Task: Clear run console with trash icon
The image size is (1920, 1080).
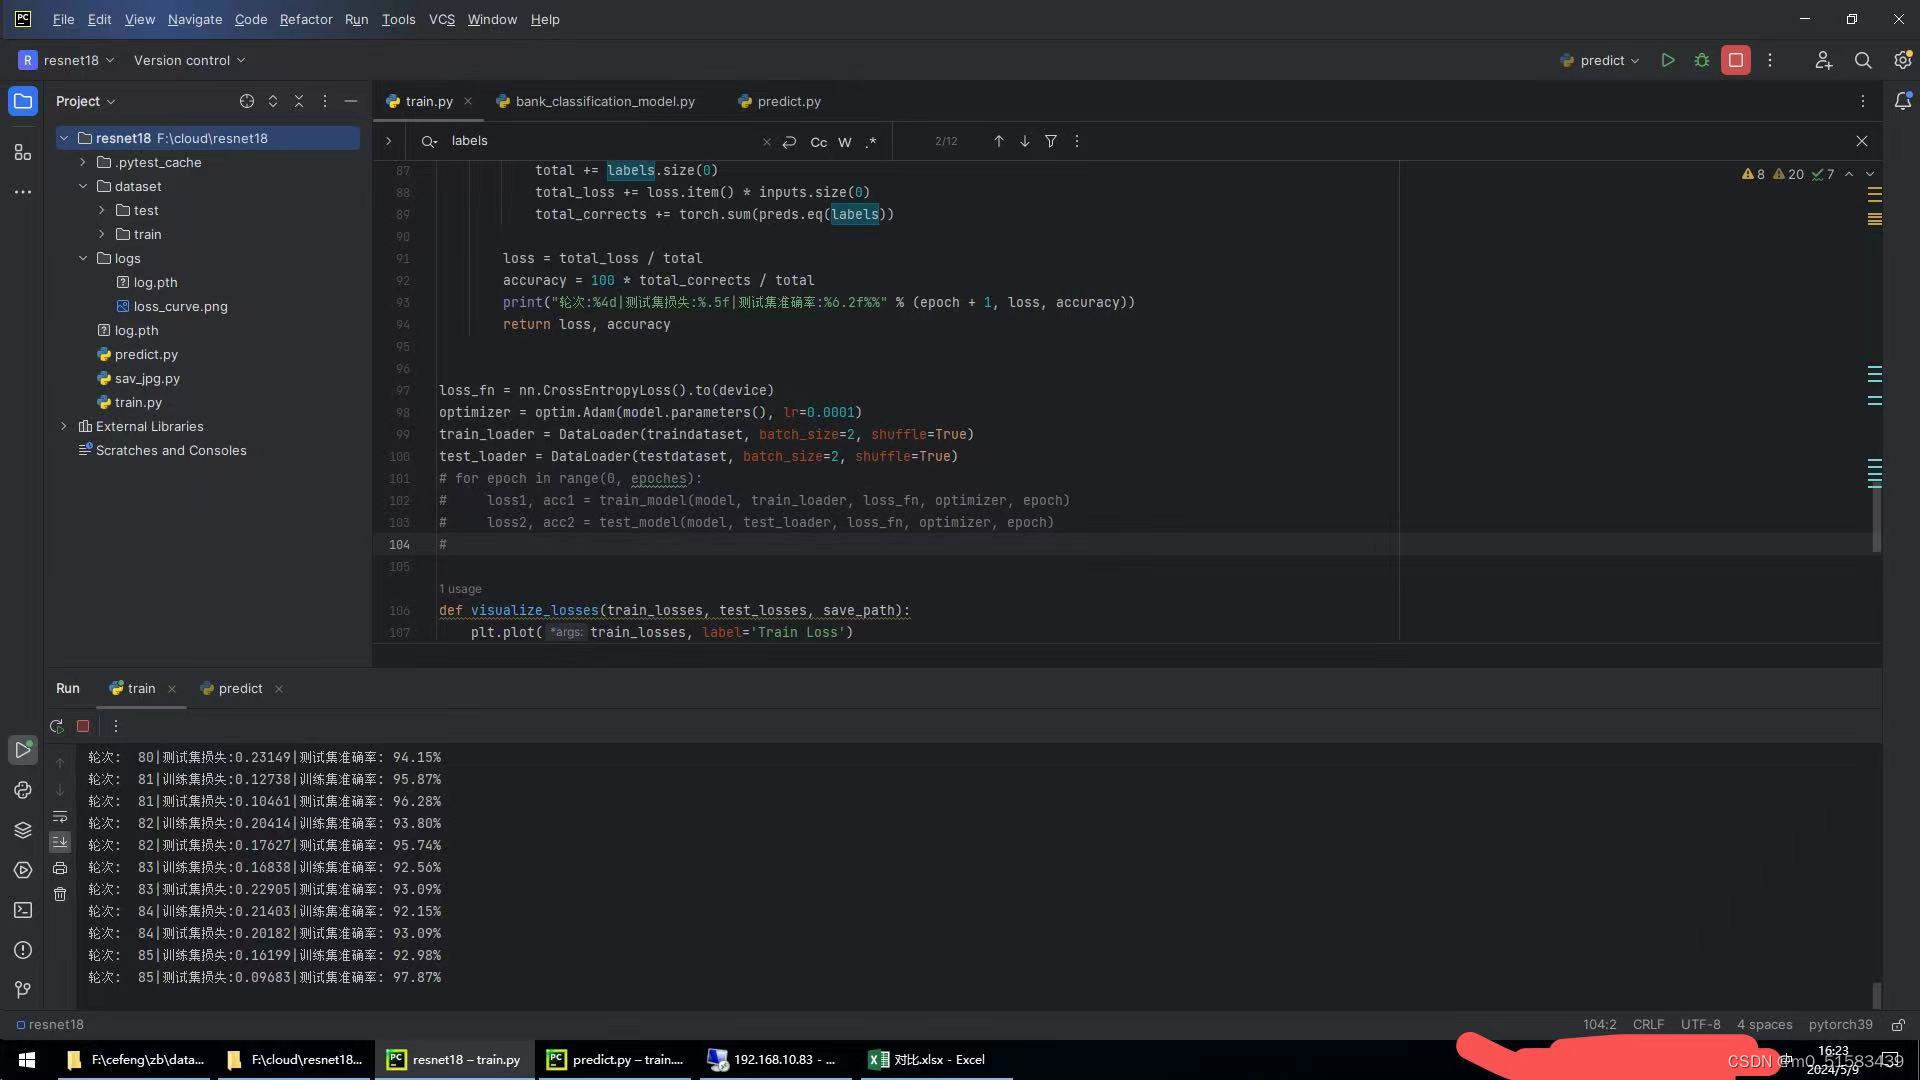Action: coord(60,894)
